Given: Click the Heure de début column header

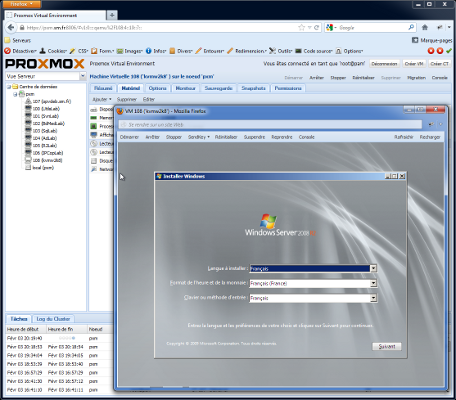Looking at the screenshot, I should pyautogui.click(x=25, y=329).
